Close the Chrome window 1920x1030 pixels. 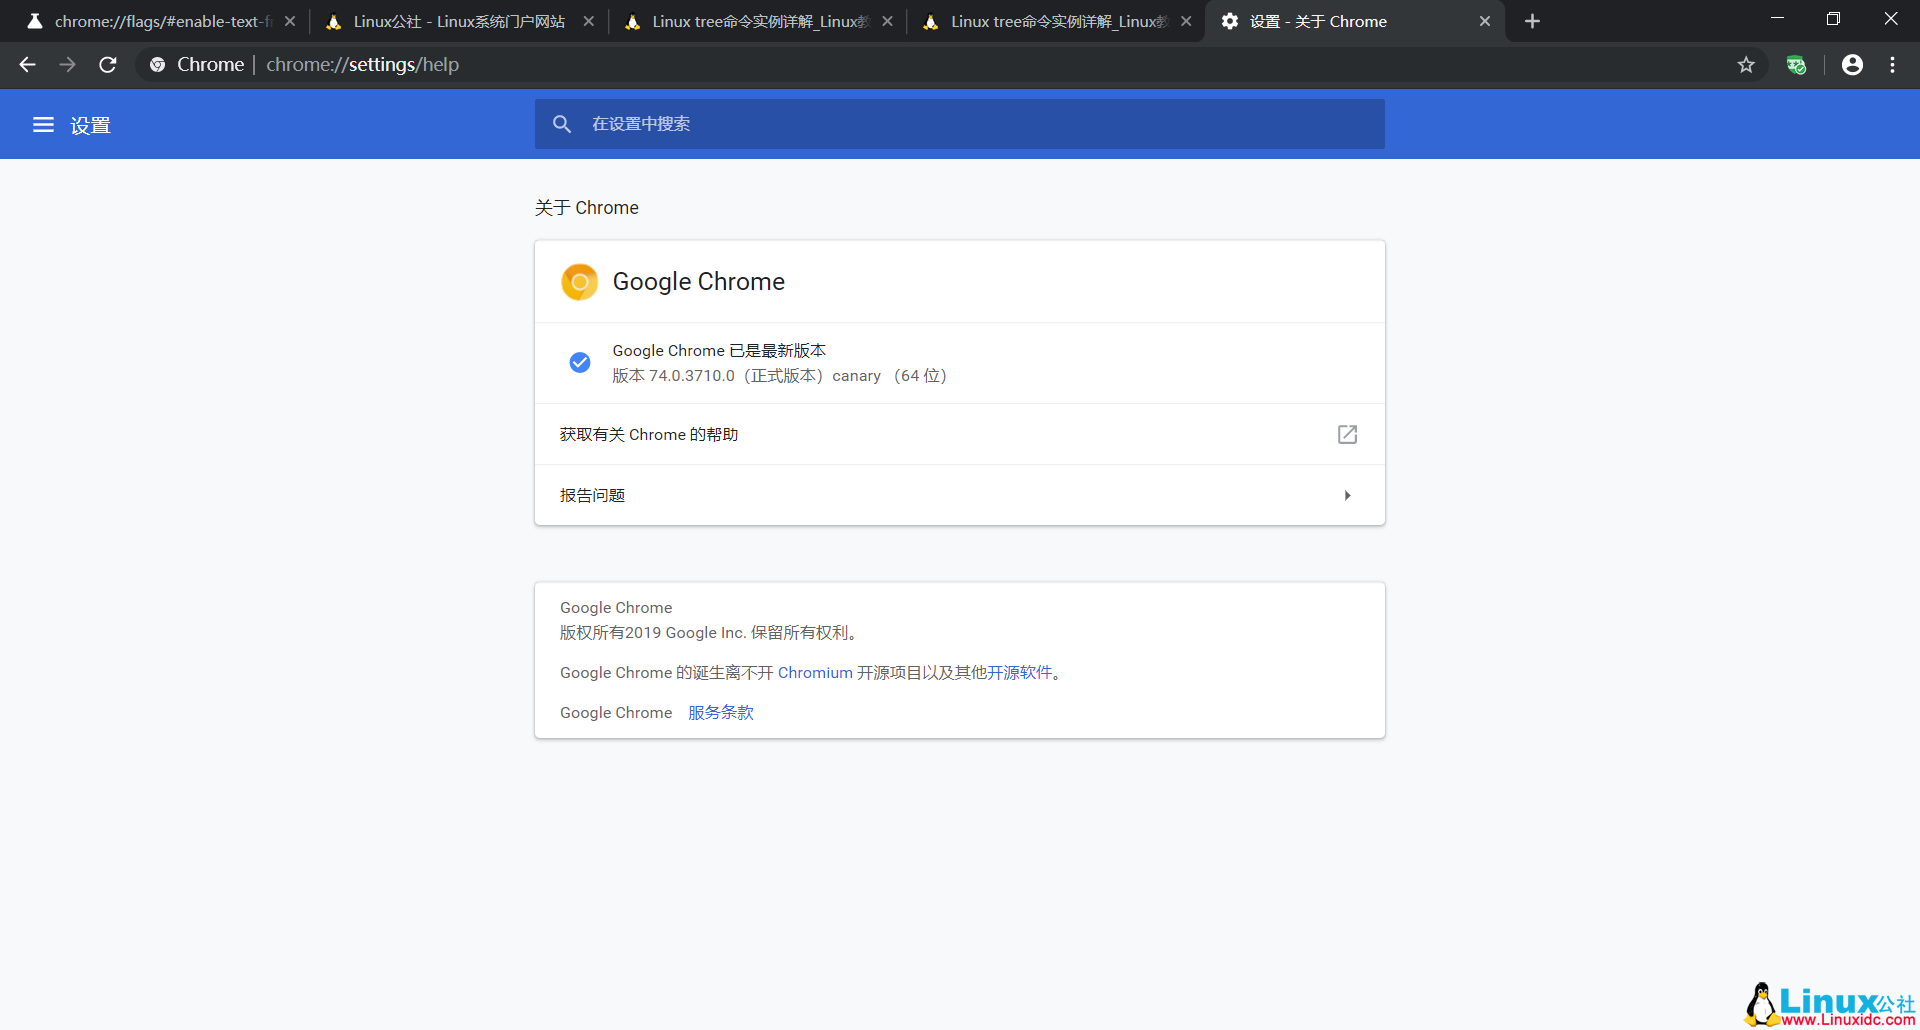1890,18
